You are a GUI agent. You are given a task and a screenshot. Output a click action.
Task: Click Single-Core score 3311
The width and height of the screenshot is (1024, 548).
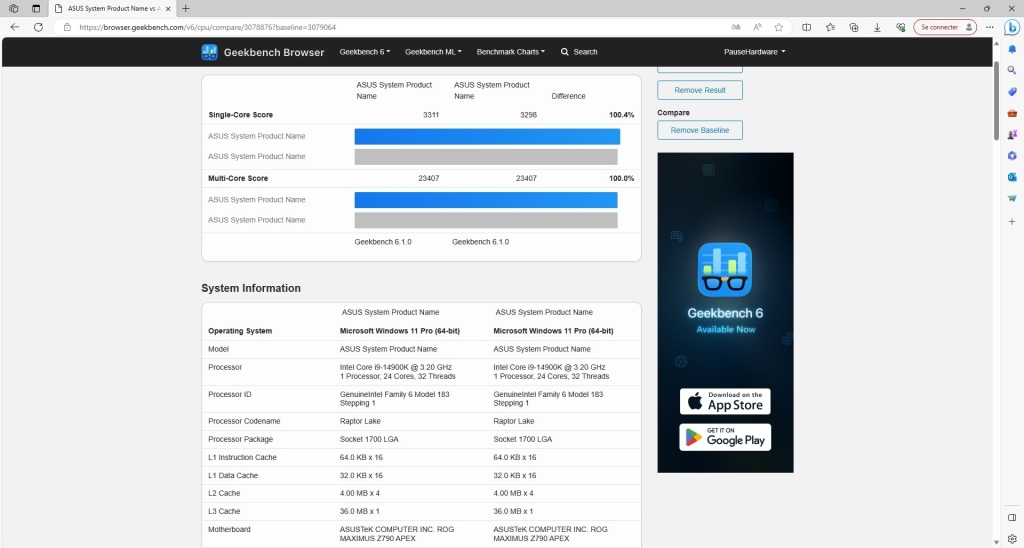coord(430,115)
